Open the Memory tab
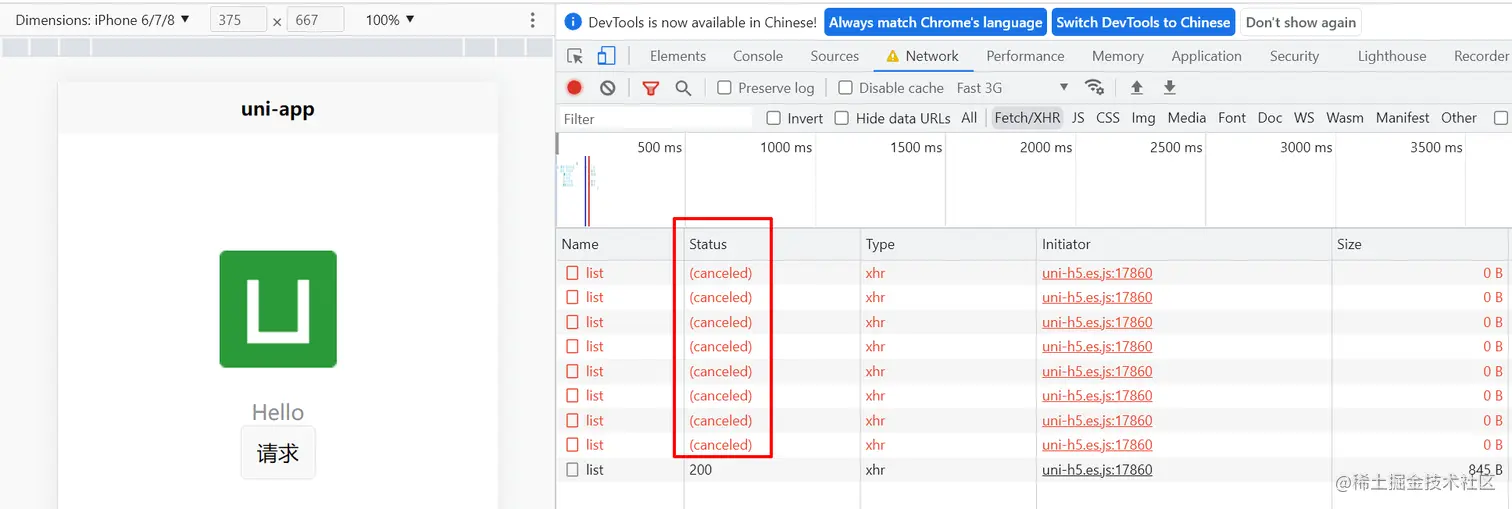The width and height of the screenshot is (1512, 509). 1118,56
